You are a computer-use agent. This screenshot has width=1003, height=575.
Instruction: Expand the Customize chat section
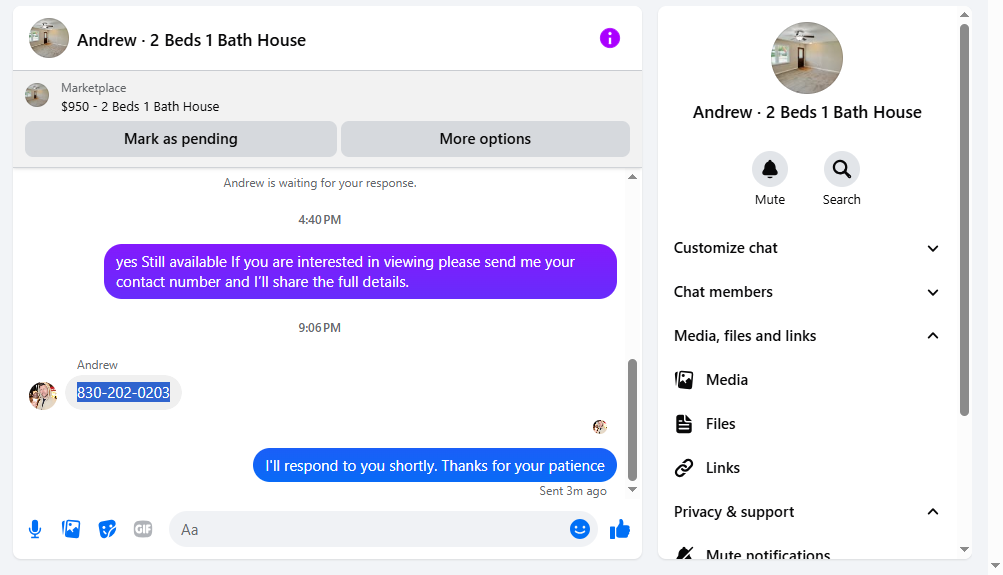coord(807,248)
